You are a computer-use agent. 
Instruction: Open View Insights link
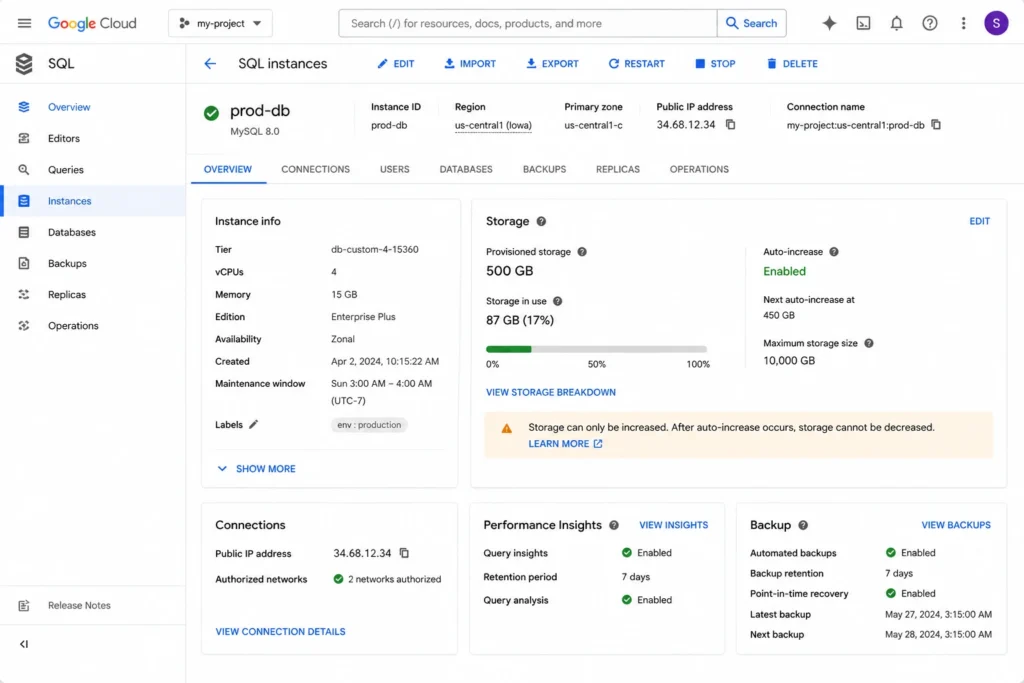pos(673,525)
